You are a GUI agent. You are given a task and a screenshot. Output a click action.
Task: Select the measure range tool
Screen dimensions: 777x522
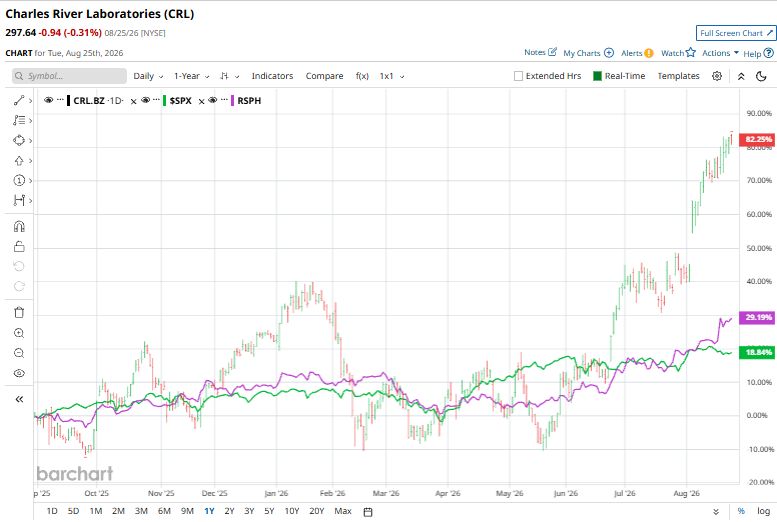(19, 200)
